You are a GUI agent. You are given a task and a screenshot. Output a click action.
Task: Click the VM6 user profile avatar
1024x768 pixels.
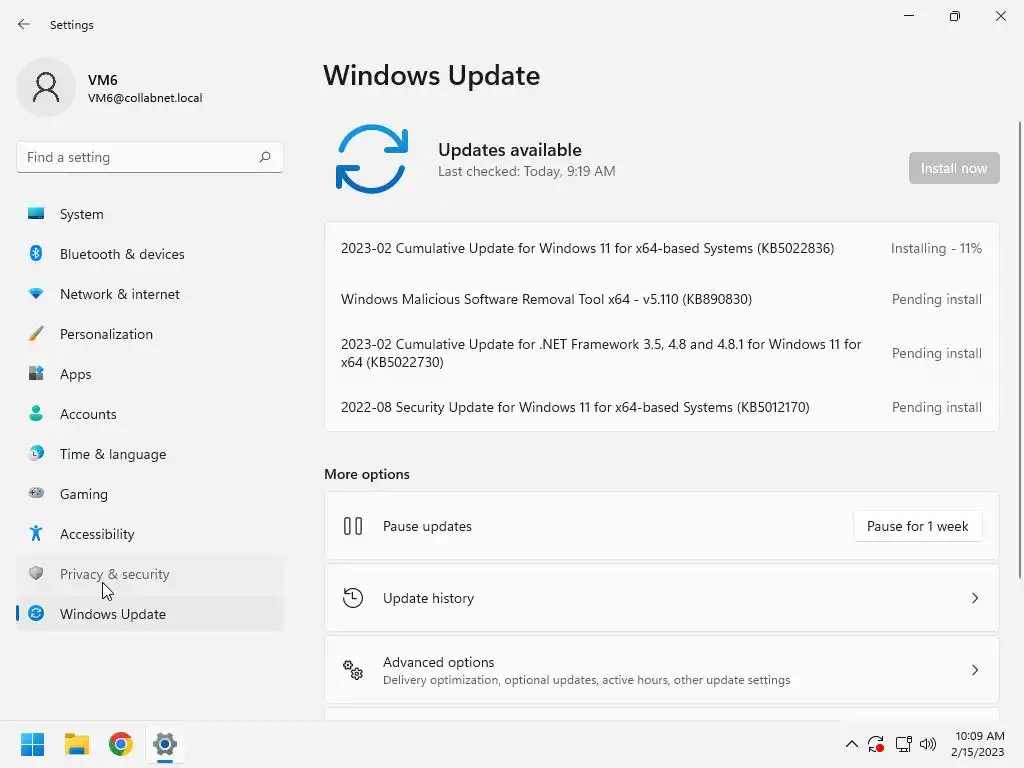pyautogui.click(x=46, y=87)
